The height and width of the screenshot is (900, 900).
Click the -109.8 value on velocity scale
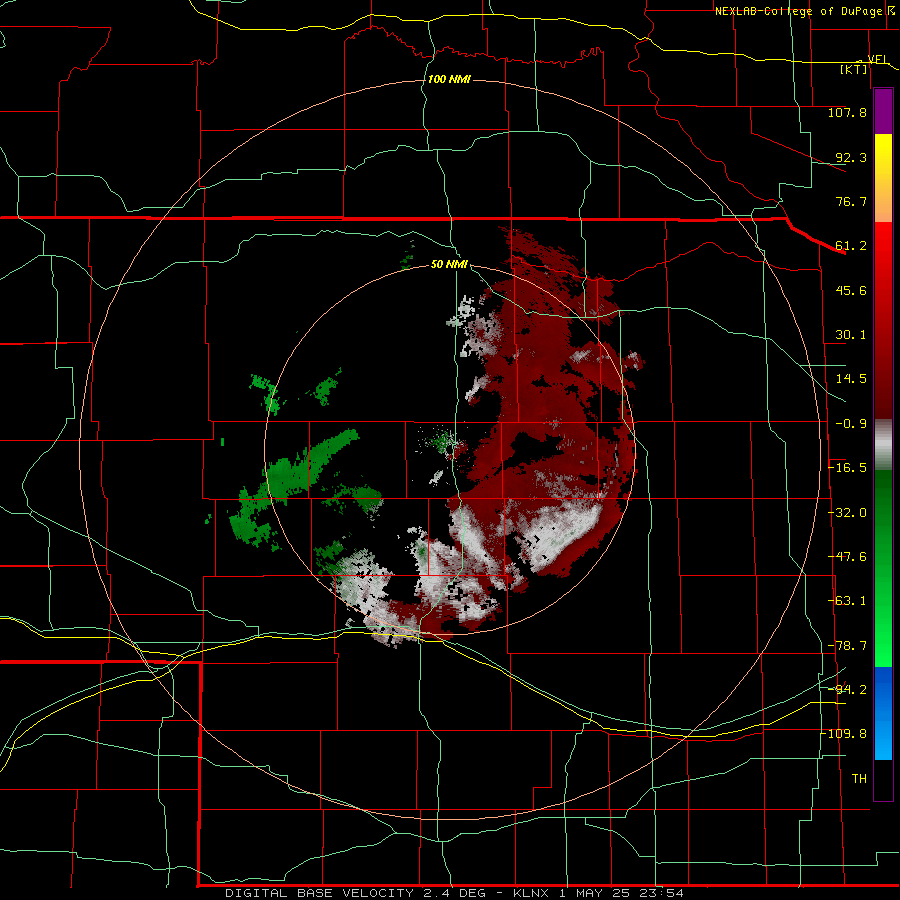[x=843, y=734]
